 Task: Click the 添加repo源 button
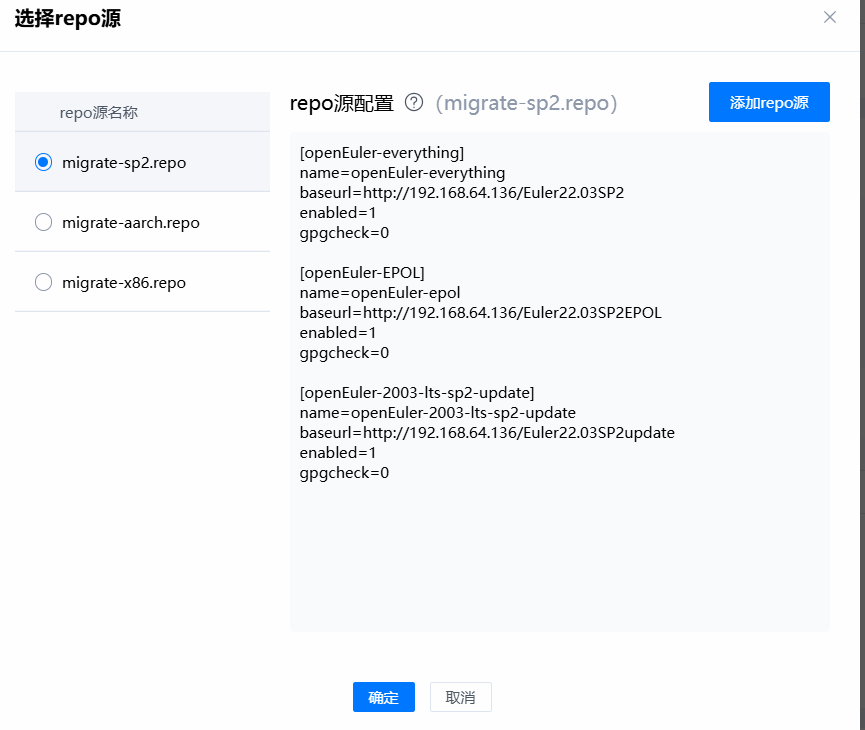tap(769, 102)
